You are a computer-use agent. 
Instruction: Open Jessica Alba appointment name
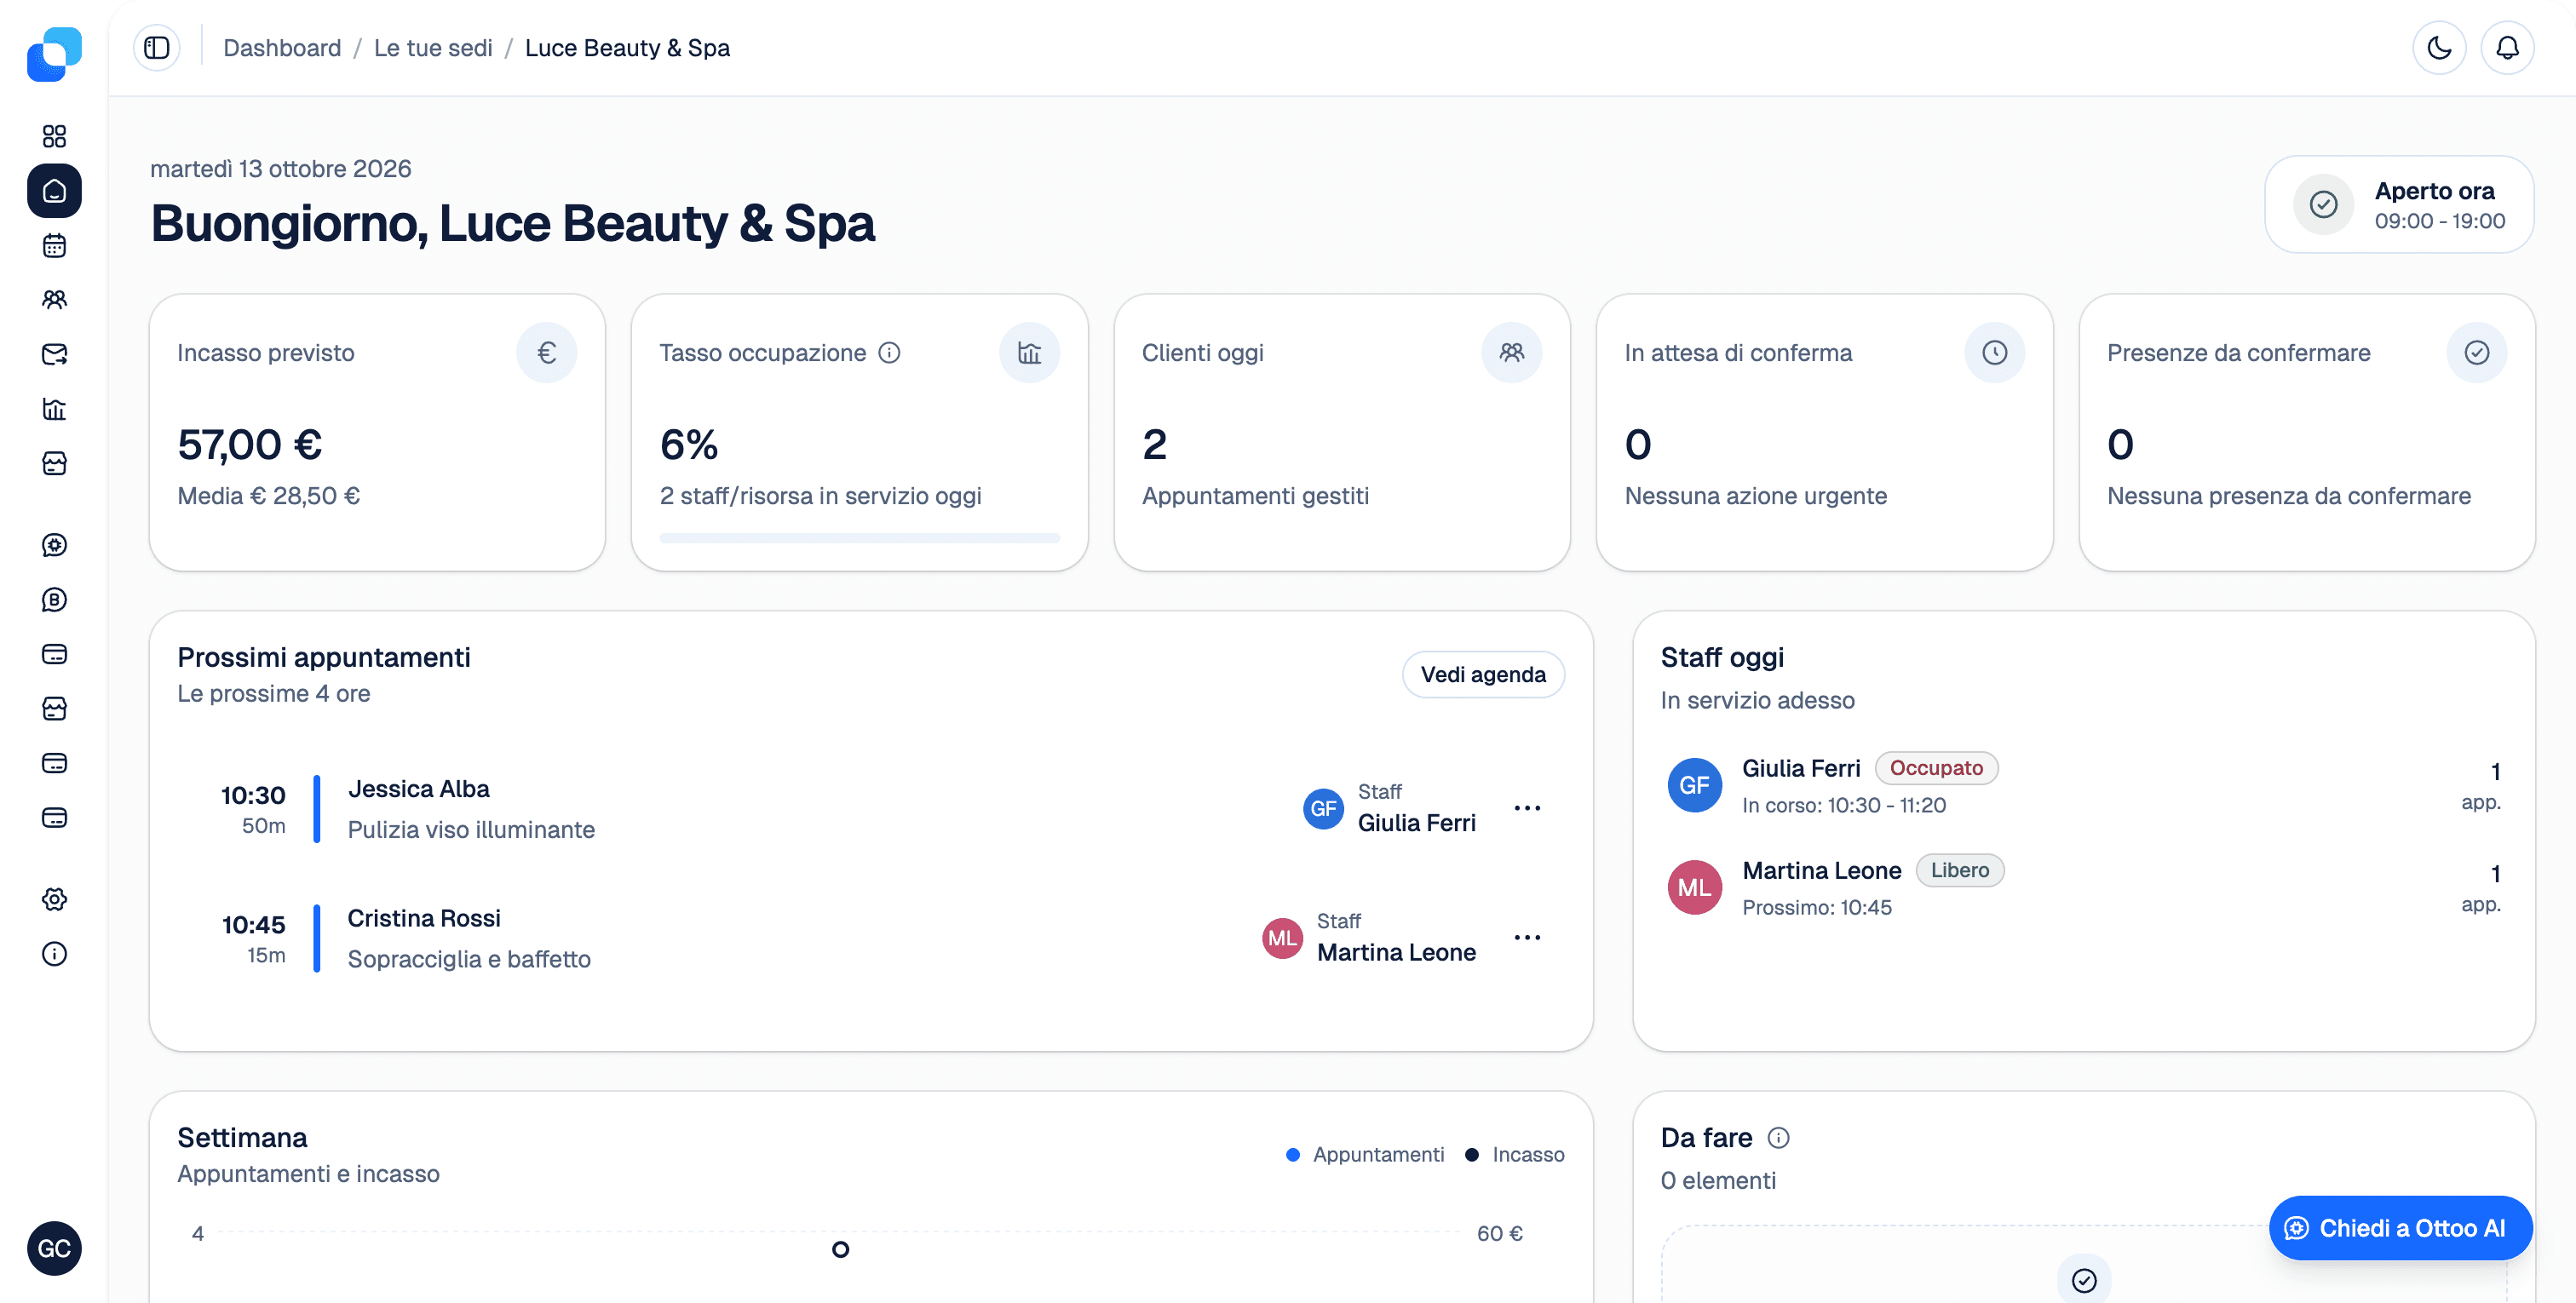418,789
